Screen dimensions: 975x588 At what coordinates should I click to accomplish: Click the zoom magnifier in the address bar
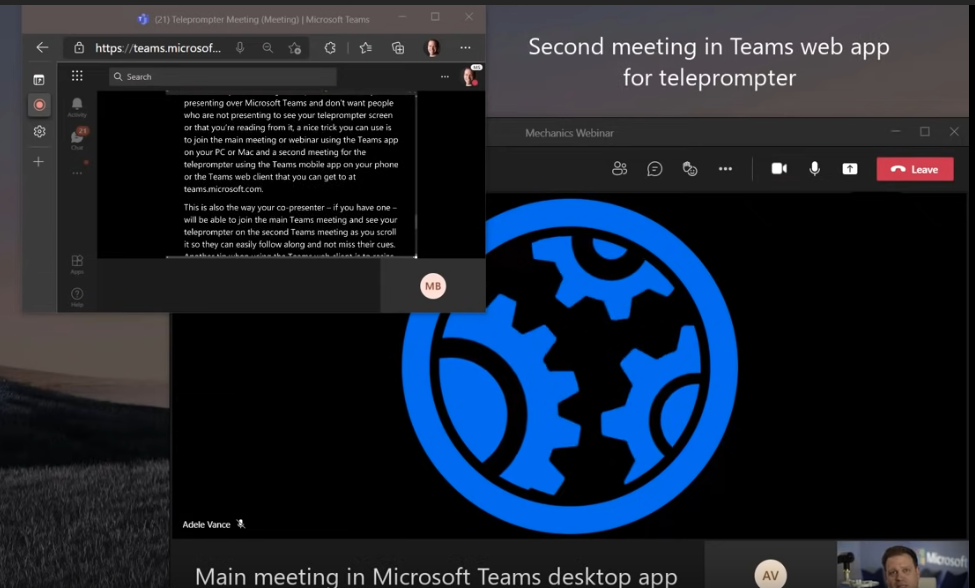pyautogui.click(x=267, y=48)
